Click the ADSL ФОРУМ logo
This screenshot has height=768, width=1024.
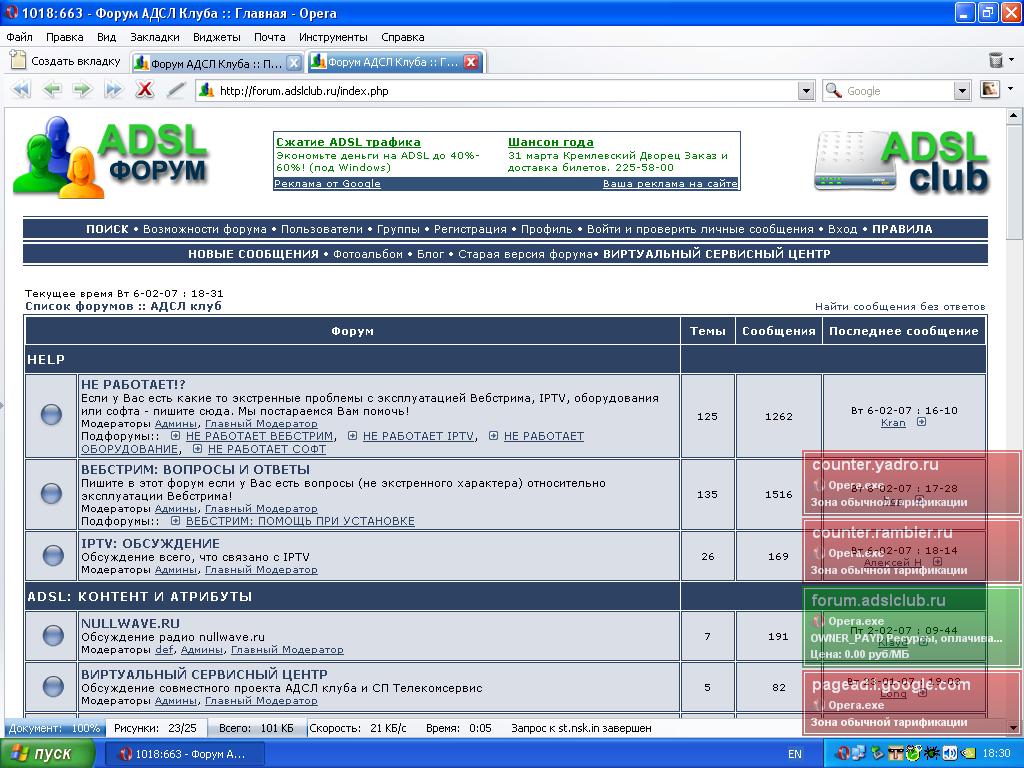[x=110, y=157]
